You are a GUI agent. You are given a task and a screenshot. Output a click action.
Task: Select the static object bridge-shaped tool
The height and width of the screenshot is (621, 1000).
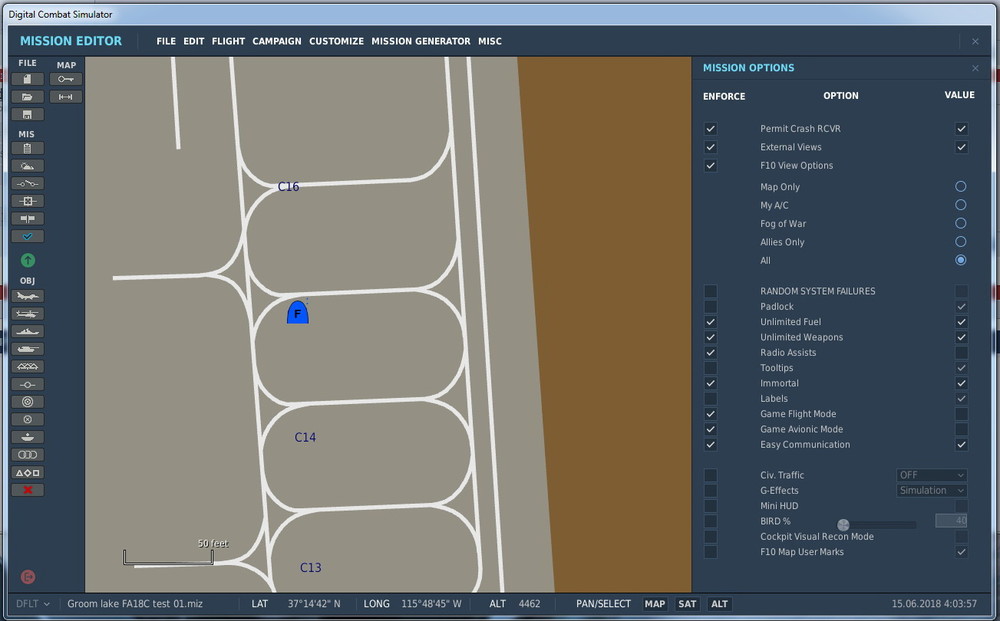coord(27,367)
